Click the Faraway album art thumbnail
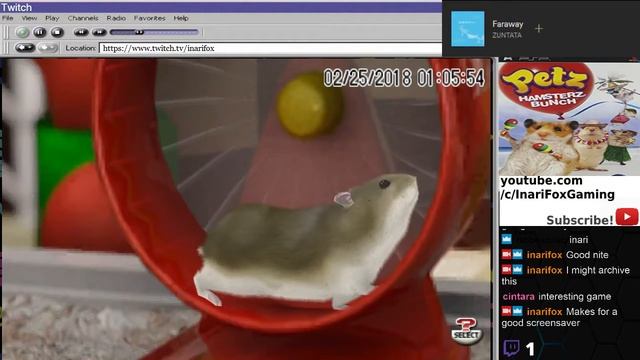The image size is (640, 360). pos(468,29)
